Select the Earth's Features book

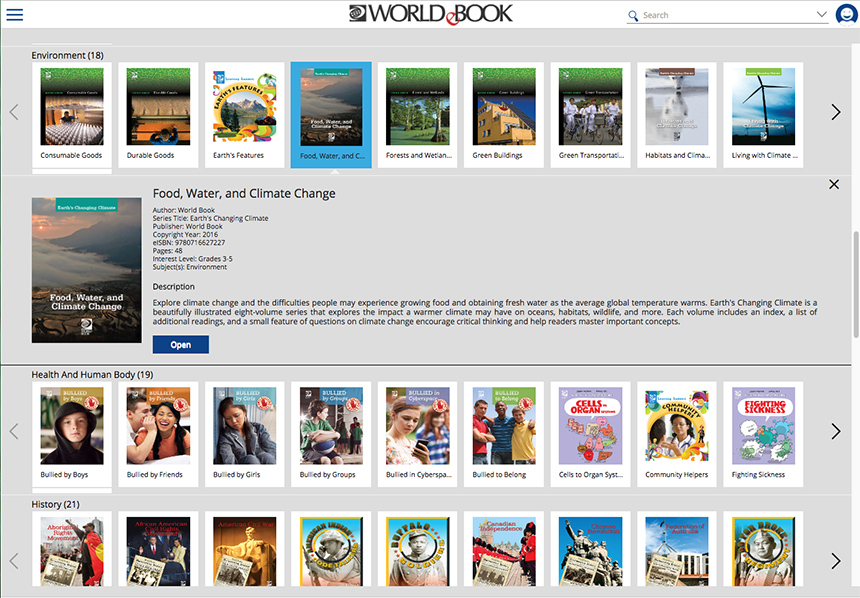point(245,115)
